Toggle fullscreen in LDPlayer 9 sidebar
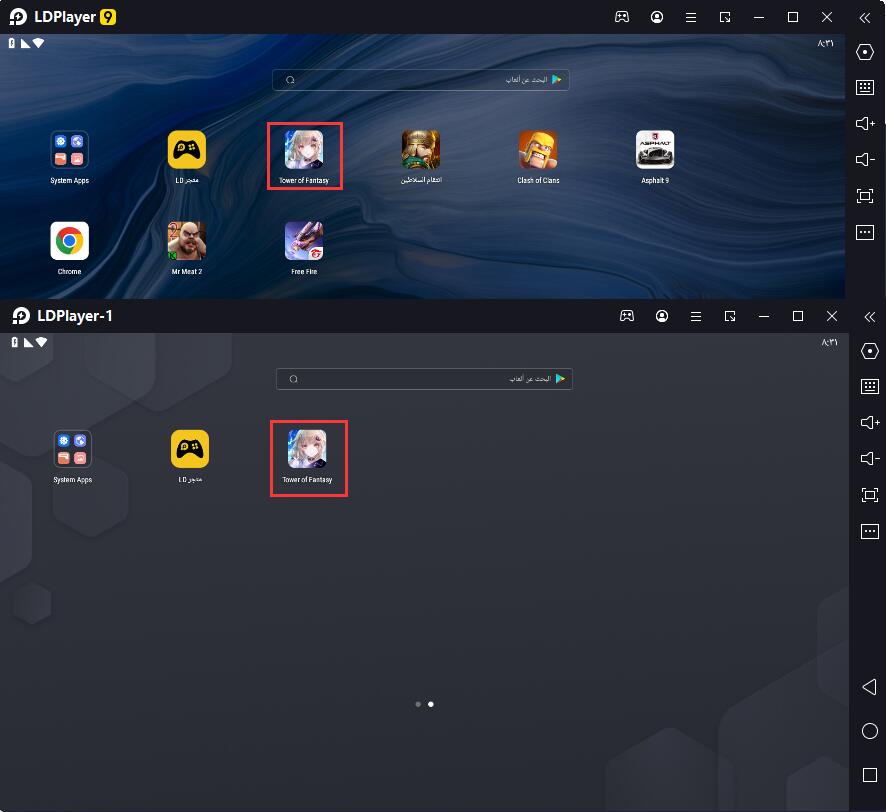 tap(865, 196)
